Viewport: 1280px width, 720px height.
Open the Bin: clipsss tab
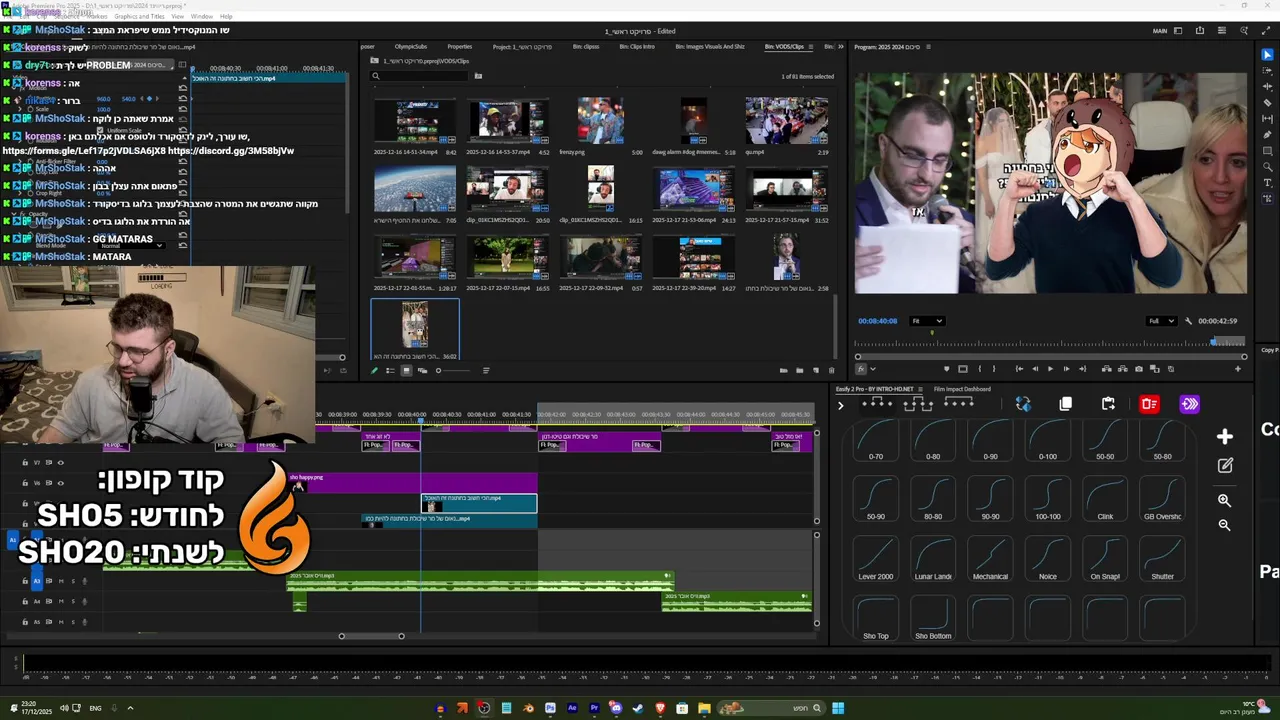(586, 46)
